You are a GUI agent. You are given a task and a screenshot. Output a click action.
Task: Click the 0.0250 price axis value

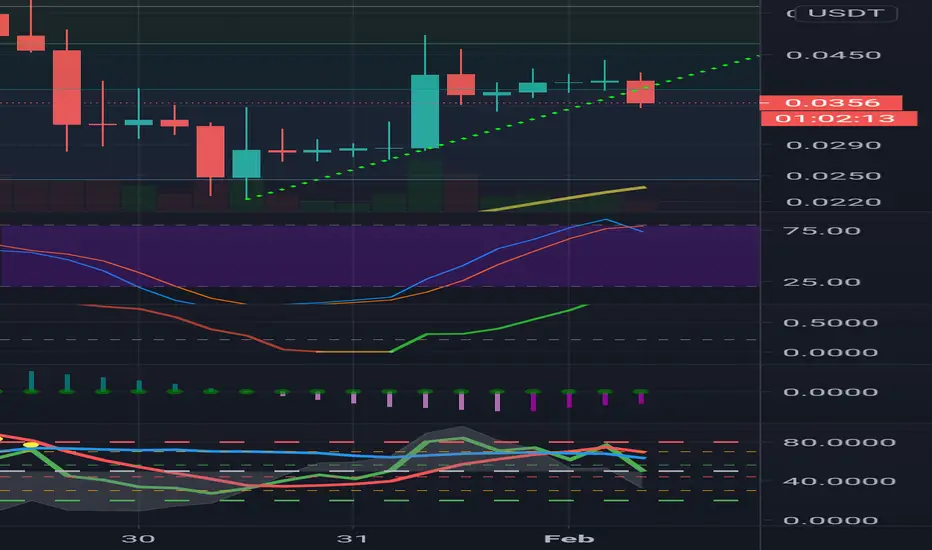(833, 176)
